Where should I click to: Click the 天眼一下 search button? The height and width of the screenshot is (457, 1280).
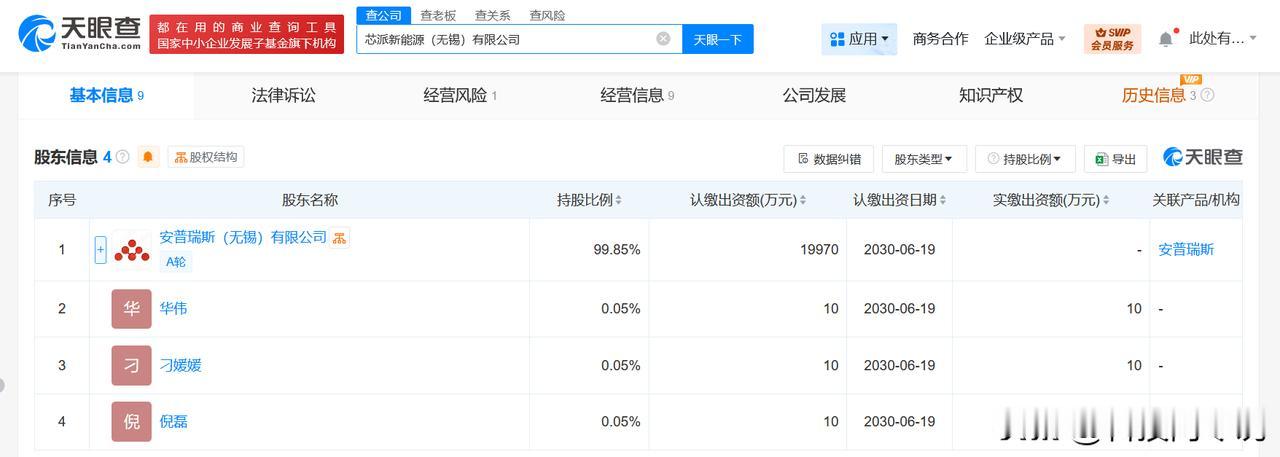click(718, 39)
